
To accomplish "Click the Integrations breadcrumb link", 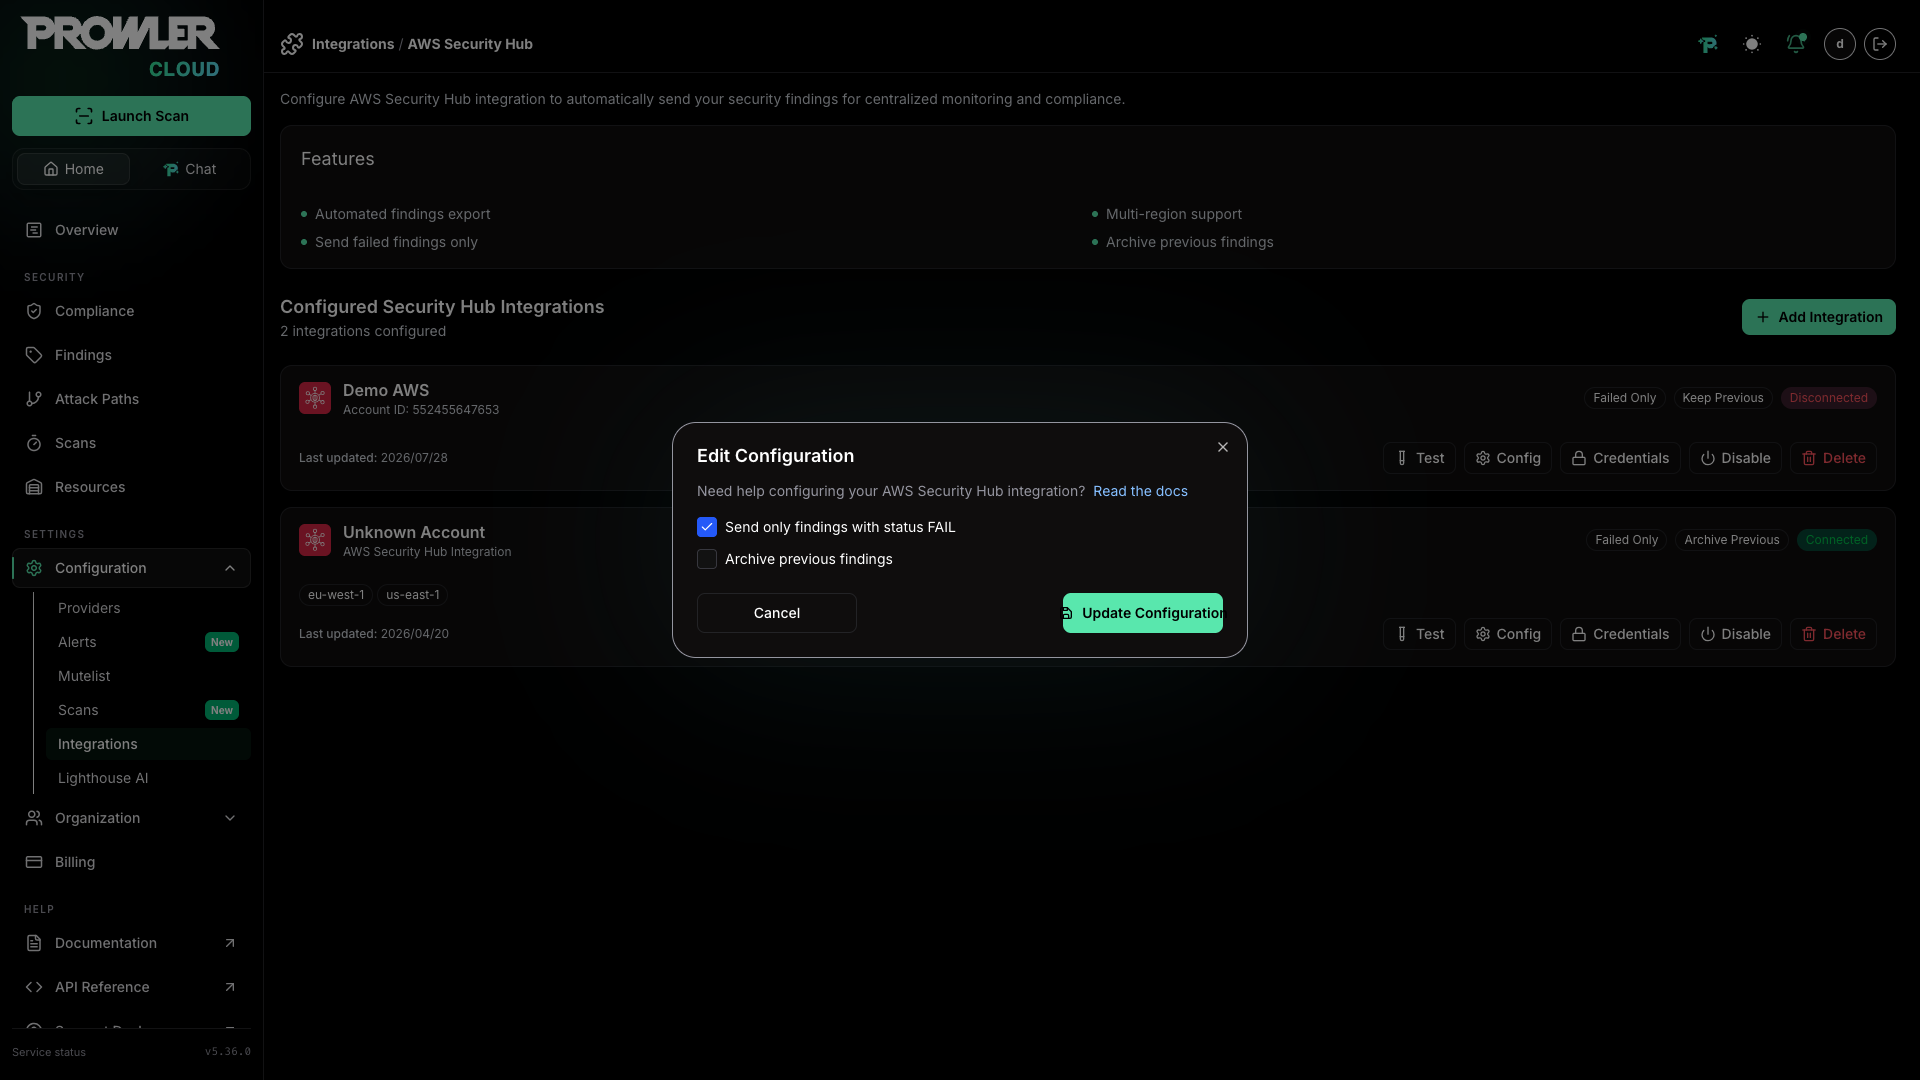I will 353,44.
